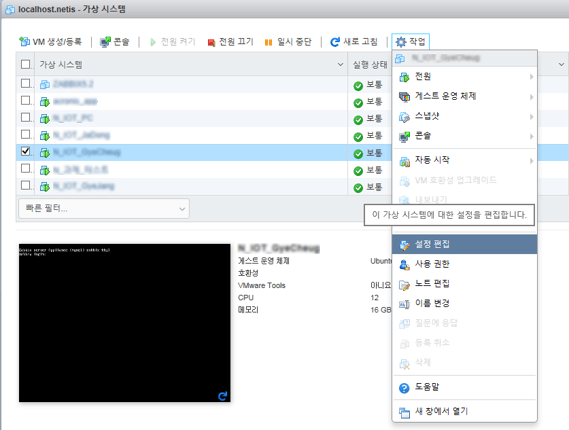Check the N_IOT_JaDong row checkbox
Screen dimensions: 569x430
[25, 134]
